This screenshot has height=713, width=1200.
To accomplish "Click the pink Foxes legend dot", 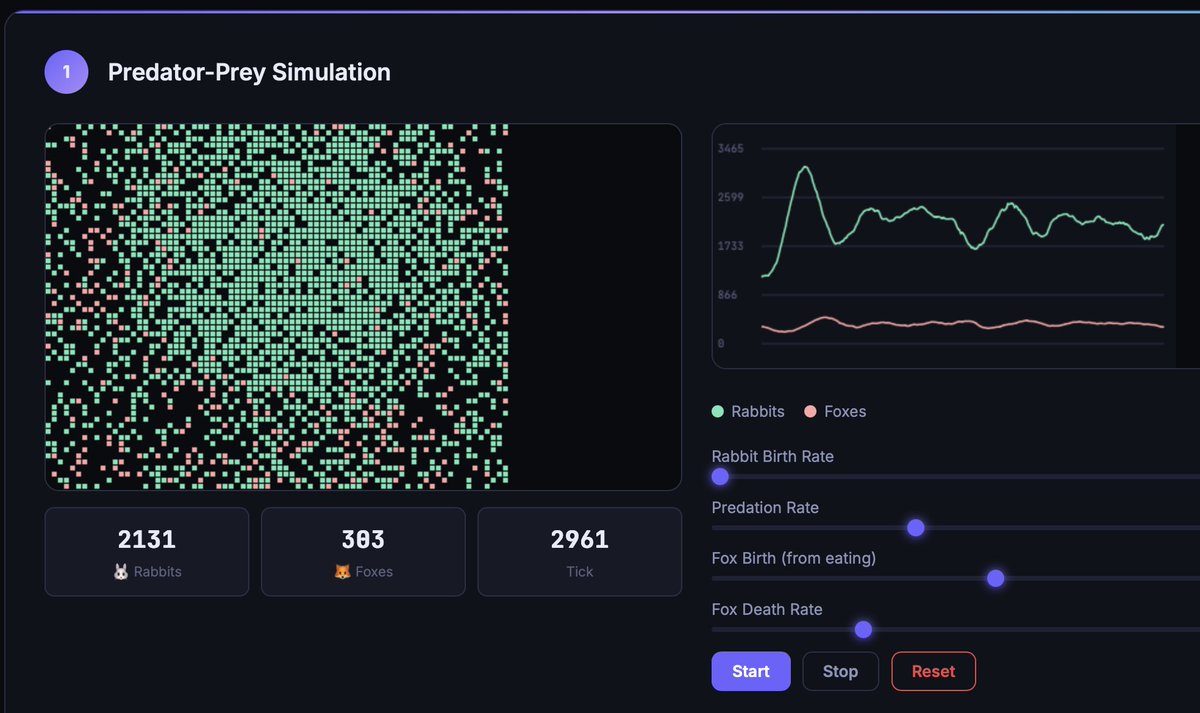I will pyautogui.click(x=810, y=411).
